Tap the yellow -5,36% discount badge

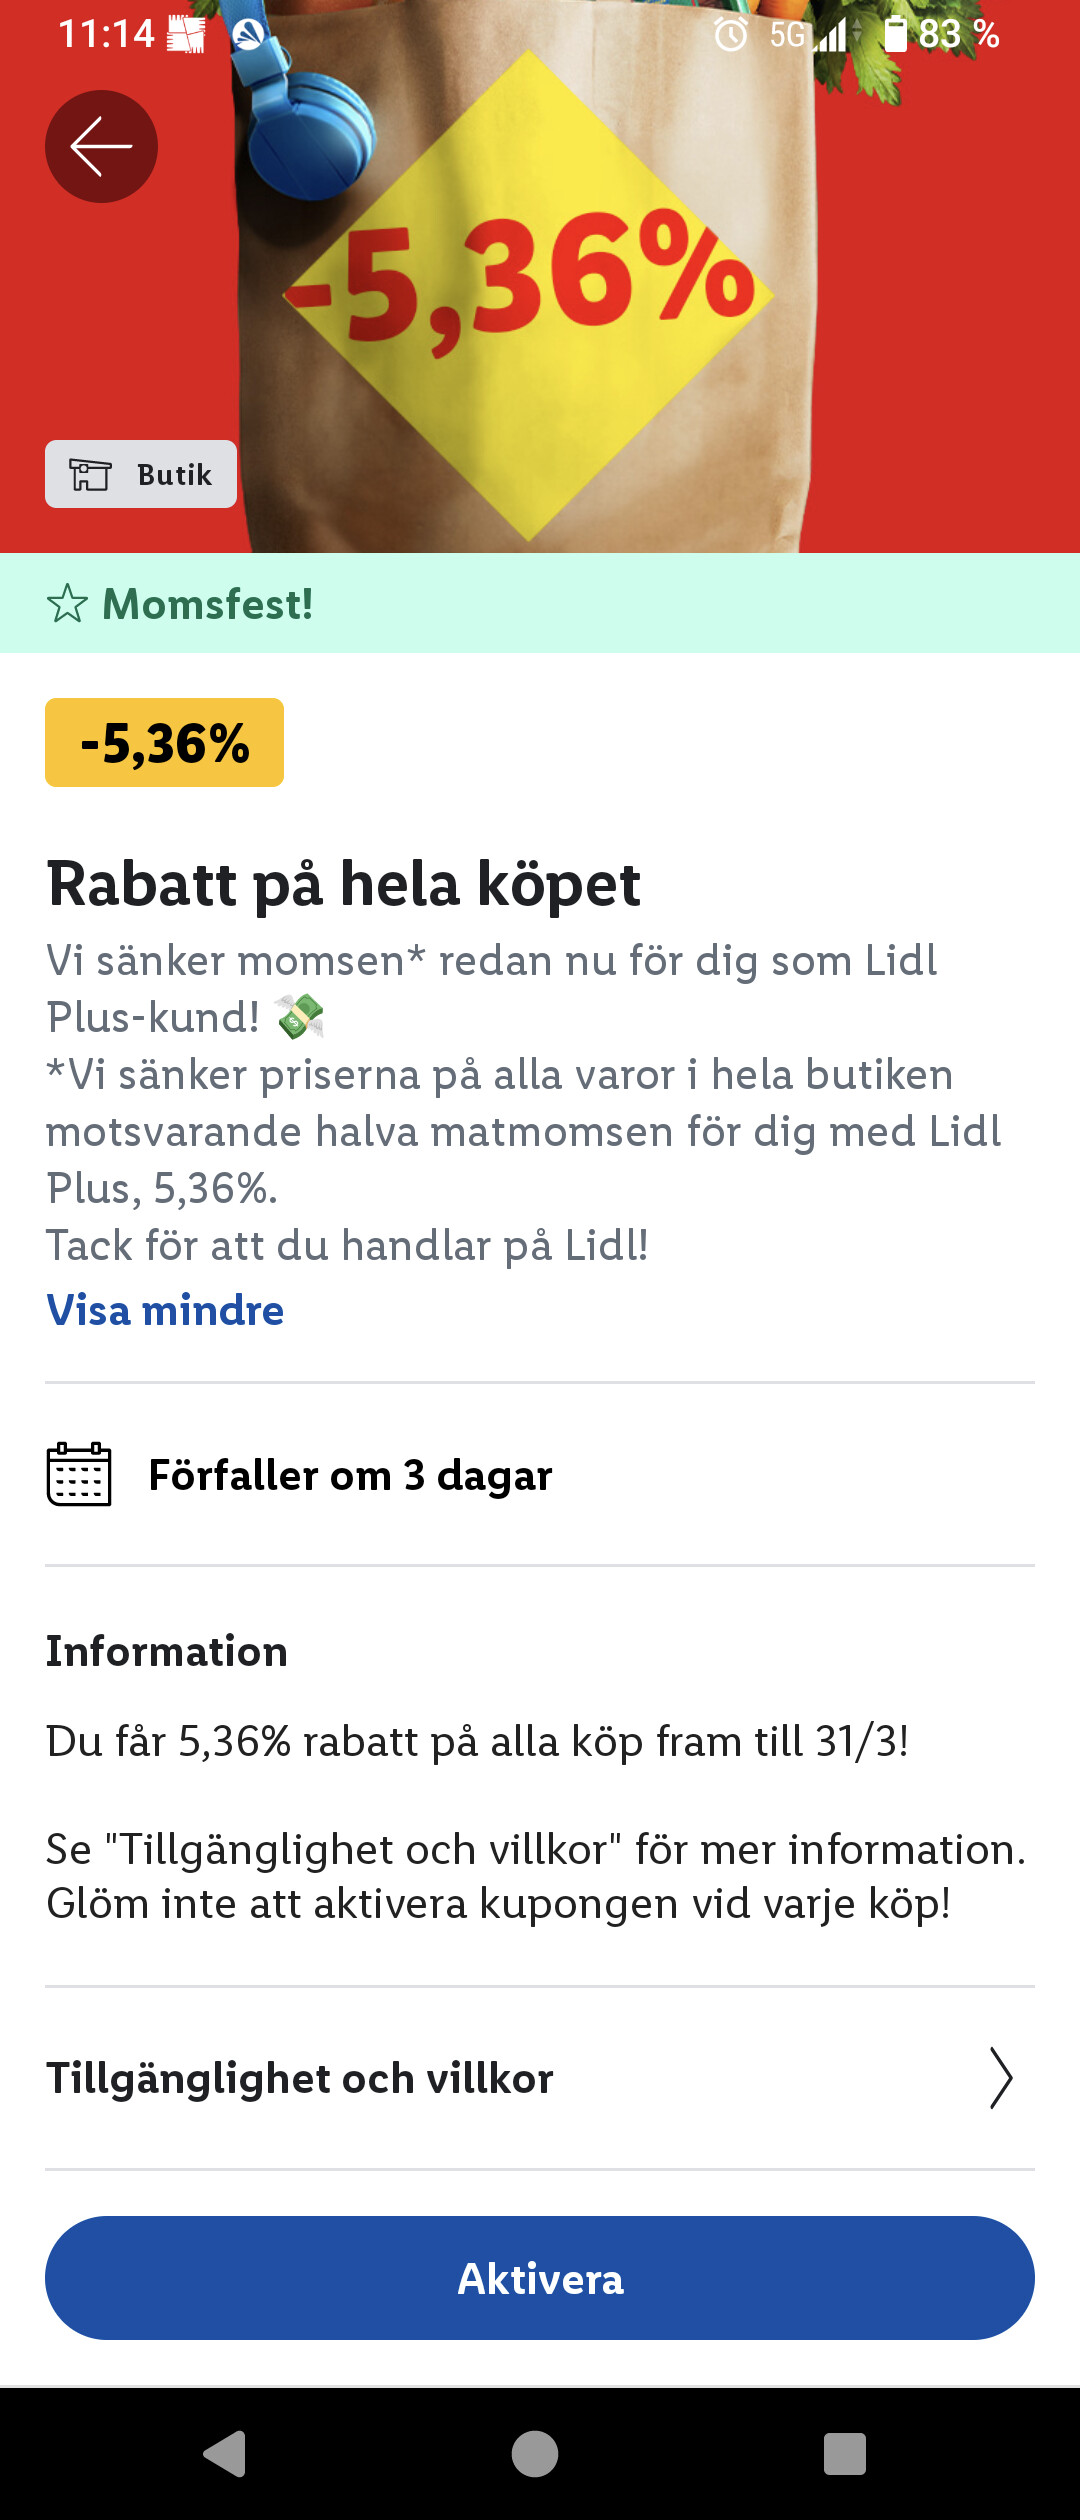164,743
